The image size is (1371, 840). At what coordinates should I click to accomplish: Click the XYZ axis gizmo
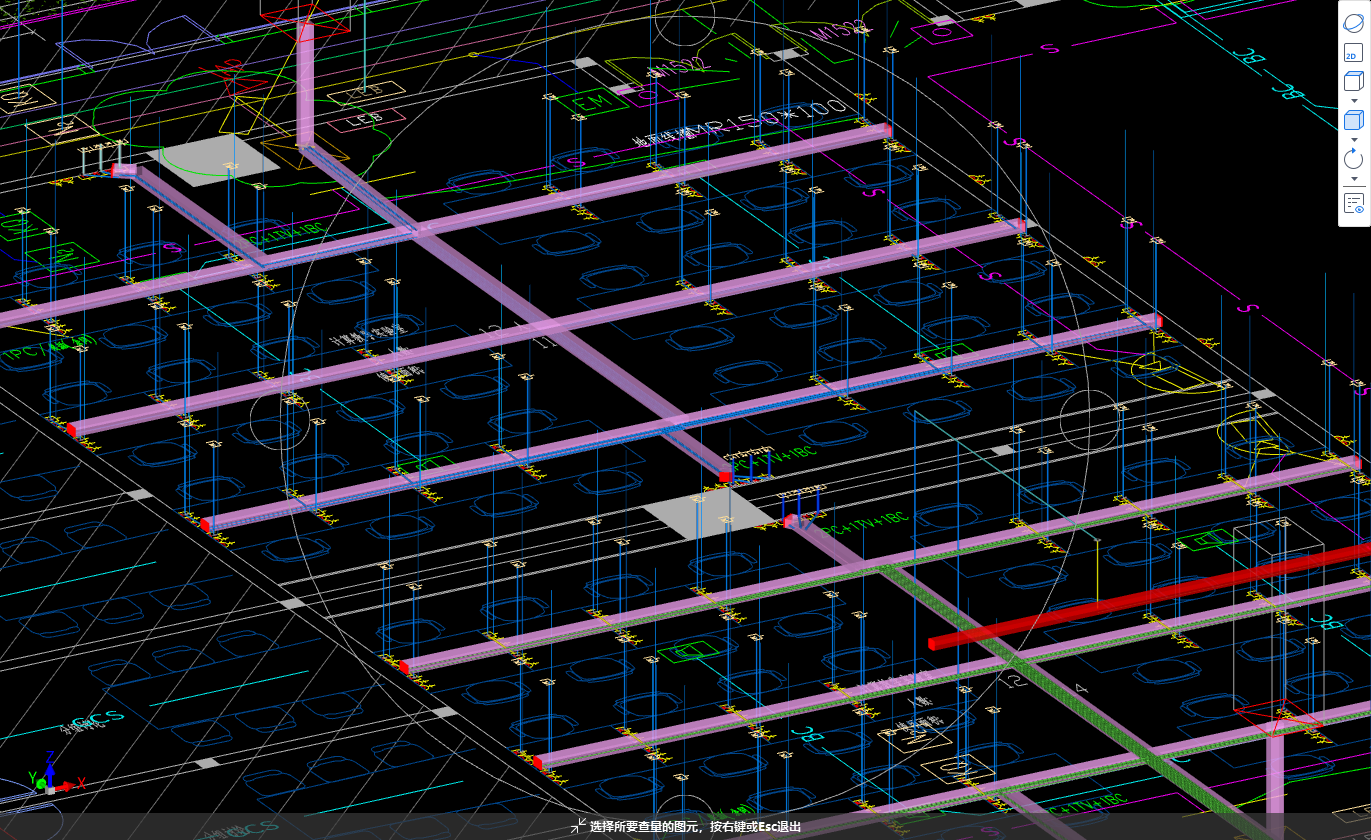50,777
